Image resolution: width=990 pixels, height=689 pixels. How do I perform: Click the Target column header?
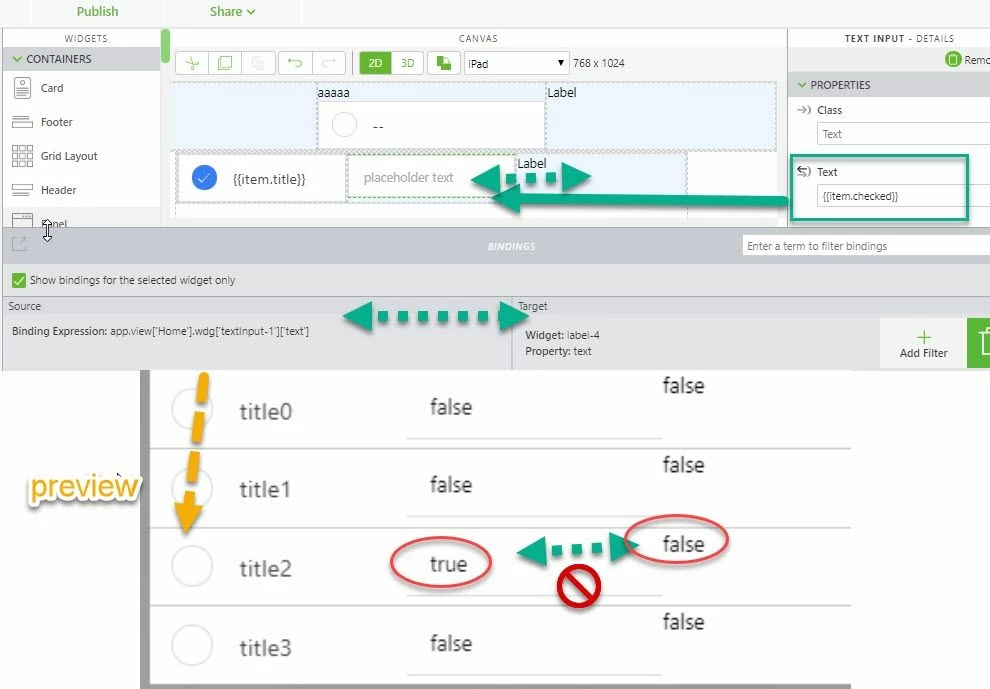533,306
